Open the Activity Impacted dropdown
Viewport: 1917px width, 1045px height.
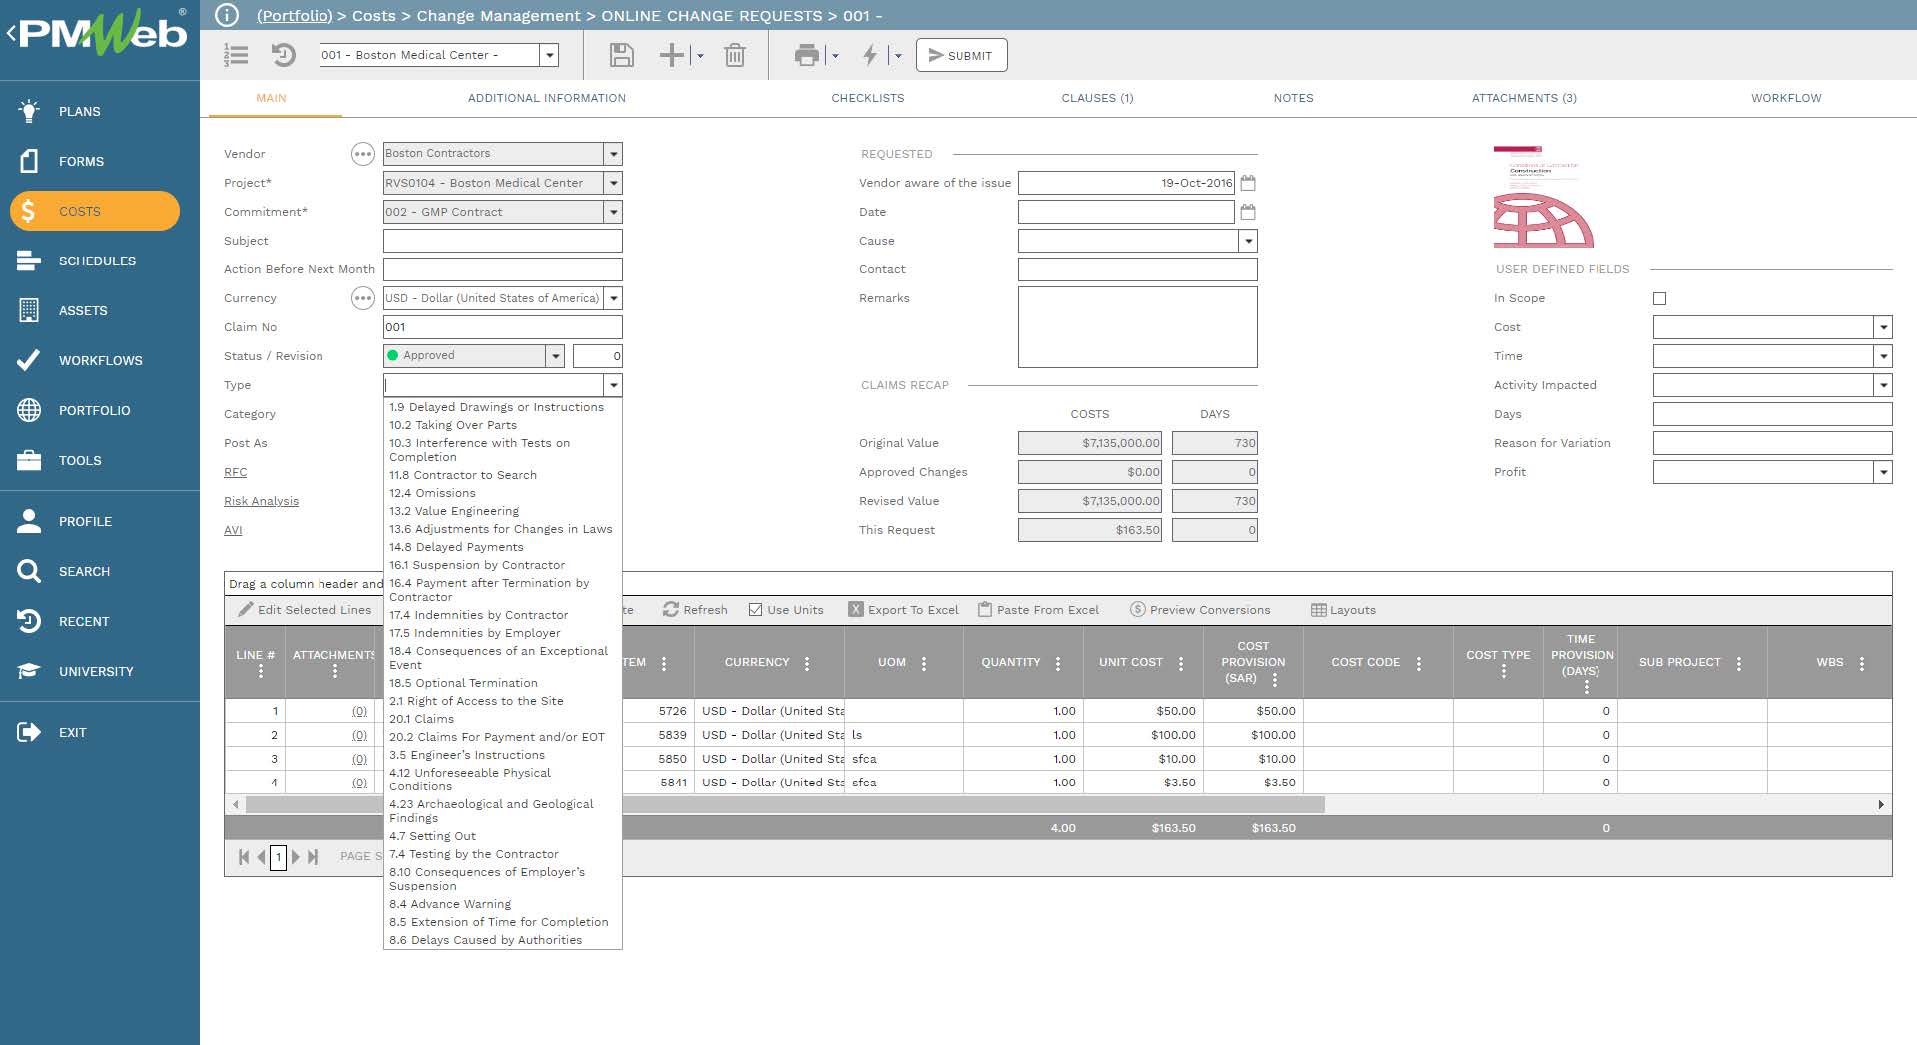[1883, 385]
